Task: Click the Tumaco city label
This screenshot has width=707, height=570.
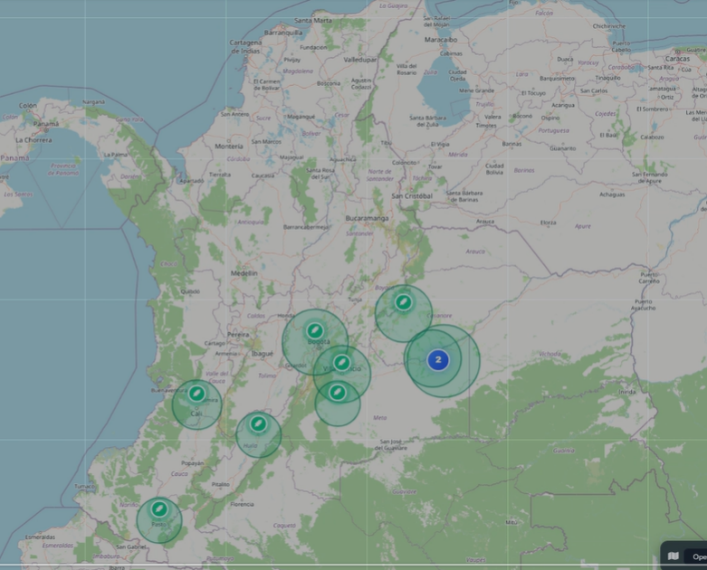Action: tap(85, 487)
